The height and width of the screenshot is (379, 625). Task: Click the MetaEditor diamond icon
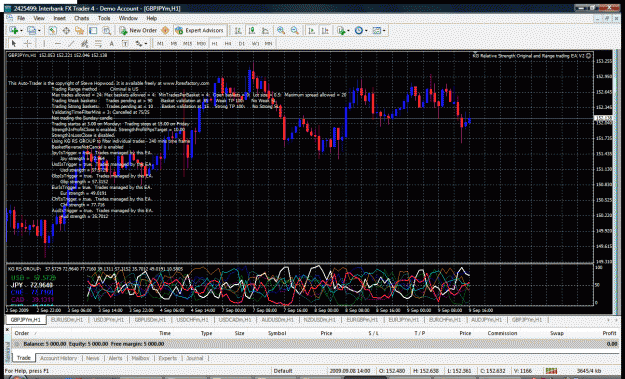click(x=165, y=31)
